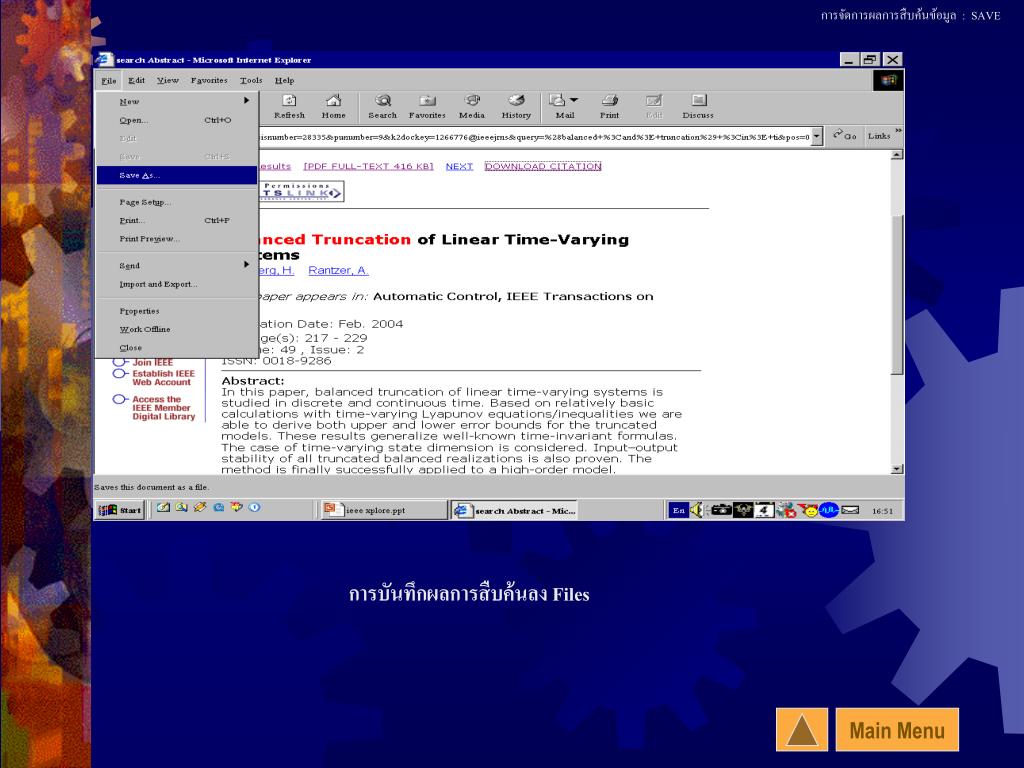Expand the address bar dropdown
The height and width of the screenshot is (768, 1024).
click(816, 136)
